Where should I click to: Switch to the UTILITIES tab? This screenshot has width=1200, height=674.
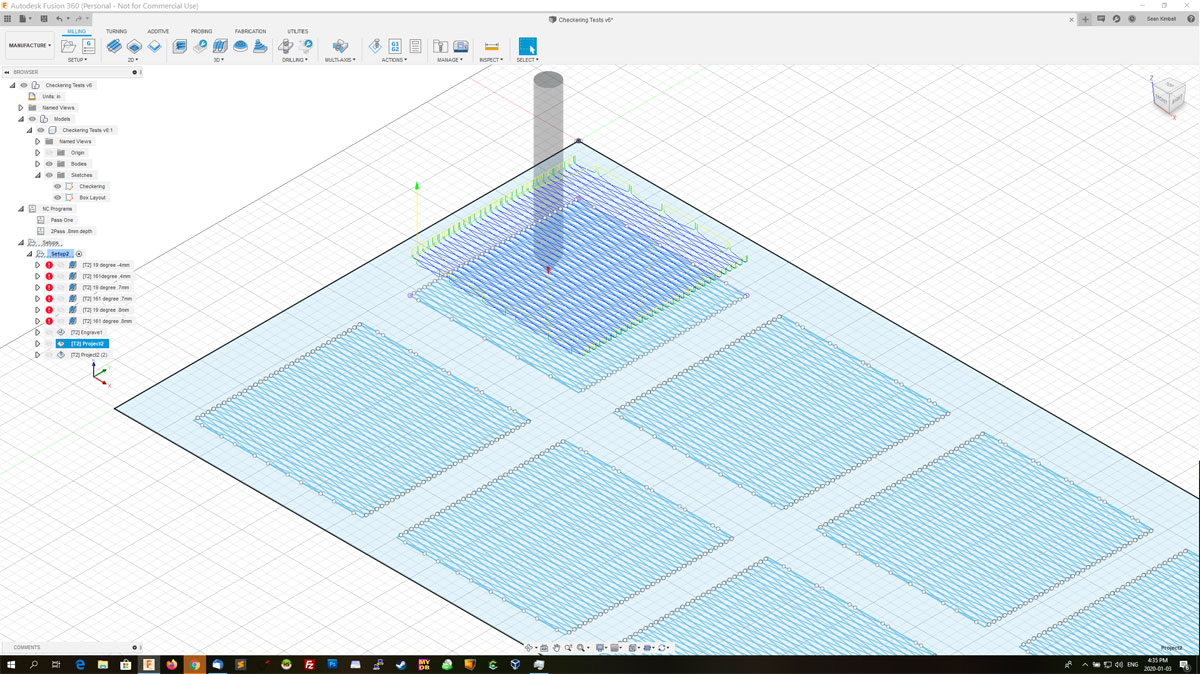298,32
